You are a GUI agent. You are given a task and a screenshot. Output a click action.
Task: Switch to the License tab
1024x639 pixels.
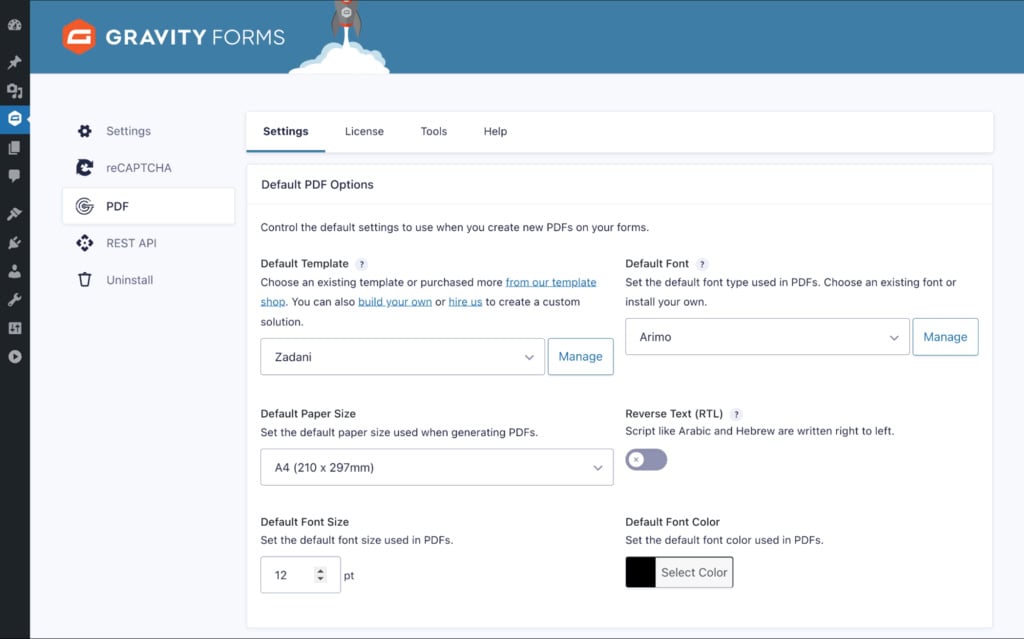pos(364,131)
